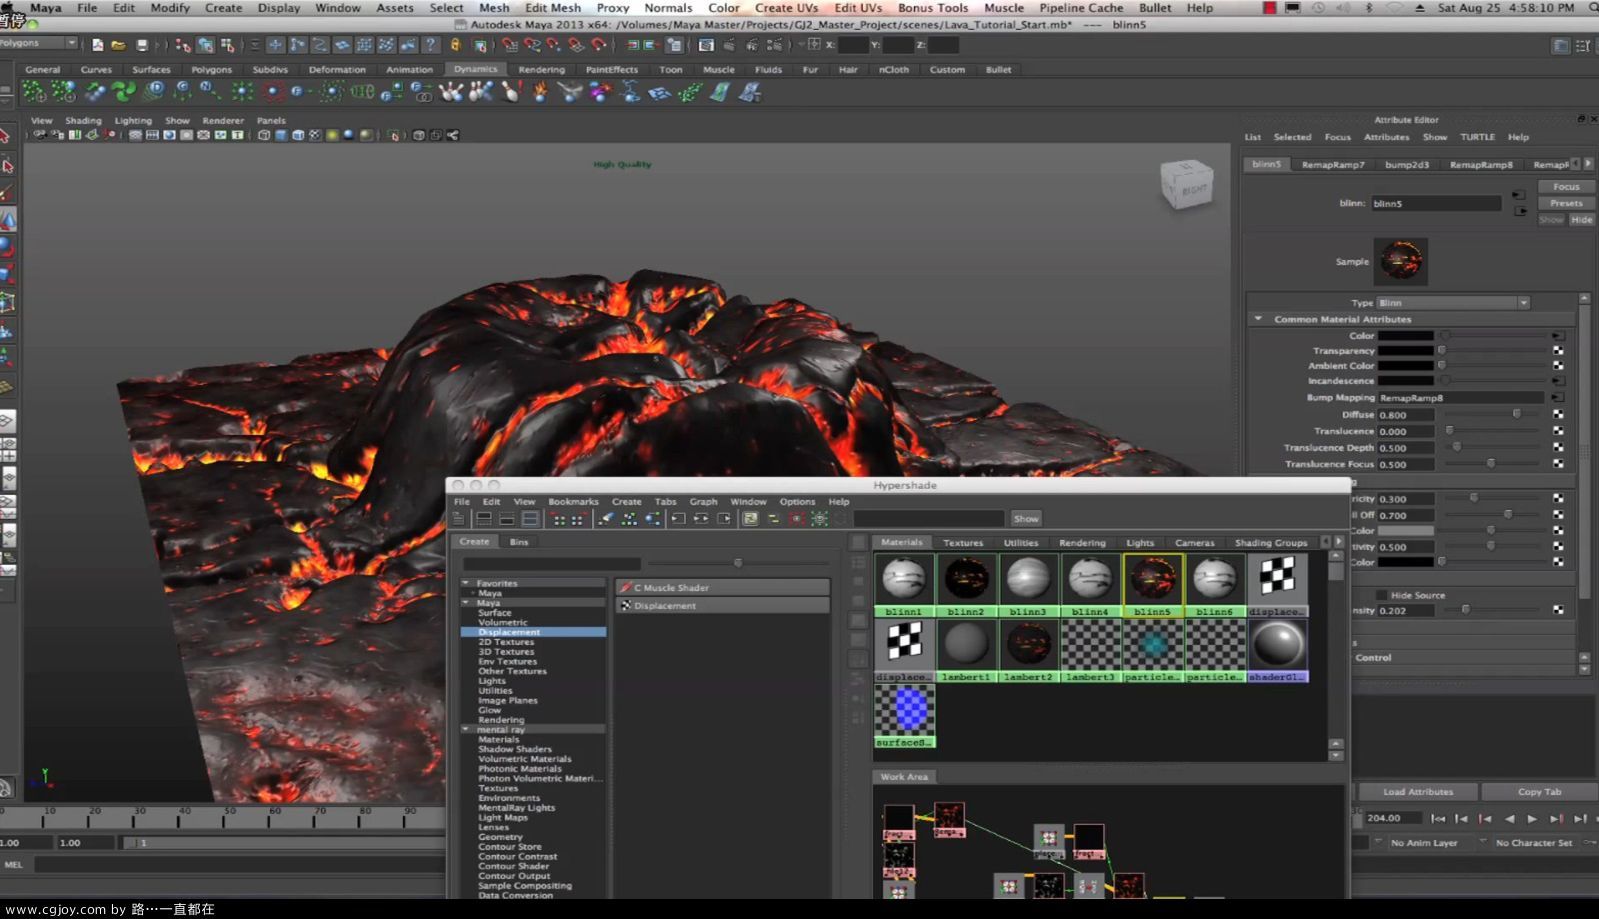
Task: Click the Presets button
Action: click(x=1566, y=203)
